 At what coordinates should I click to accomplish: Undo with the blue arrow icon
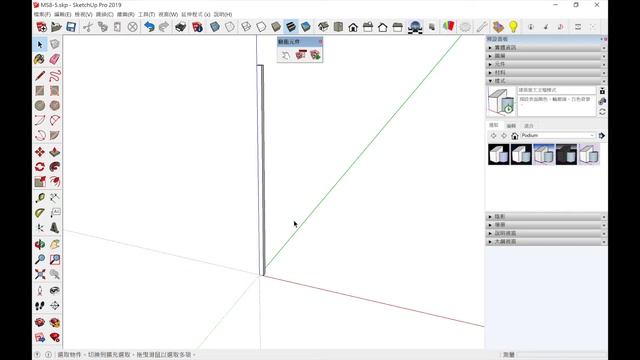click(x=149, y=27)
